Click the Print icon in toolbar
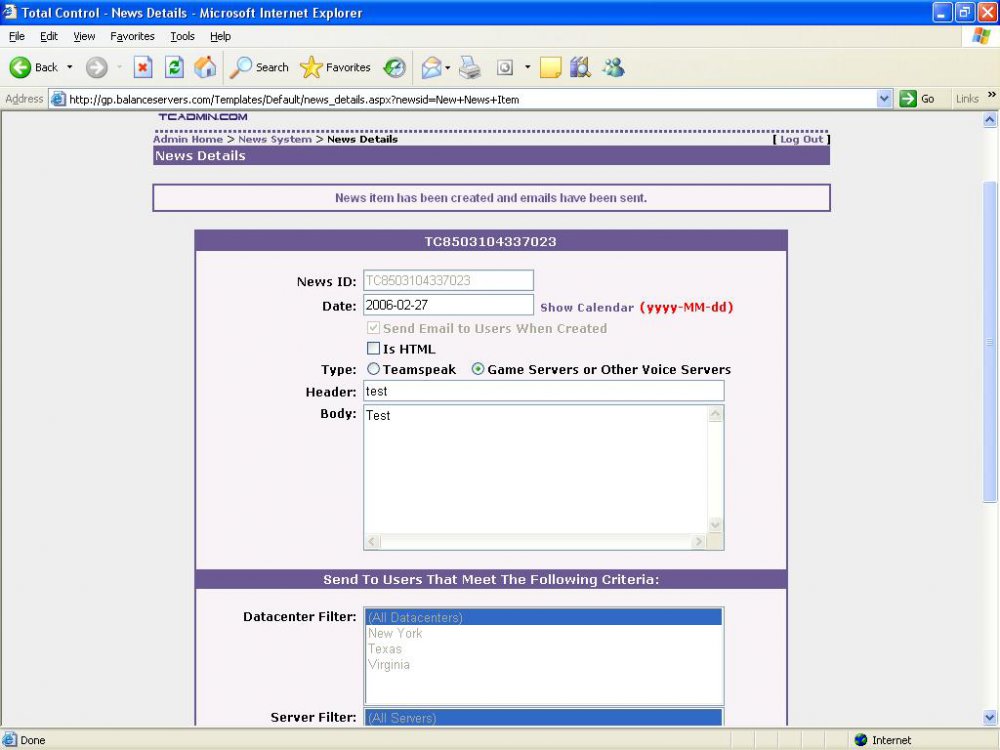Viewport: 1000px width, 750px height. 470,67
